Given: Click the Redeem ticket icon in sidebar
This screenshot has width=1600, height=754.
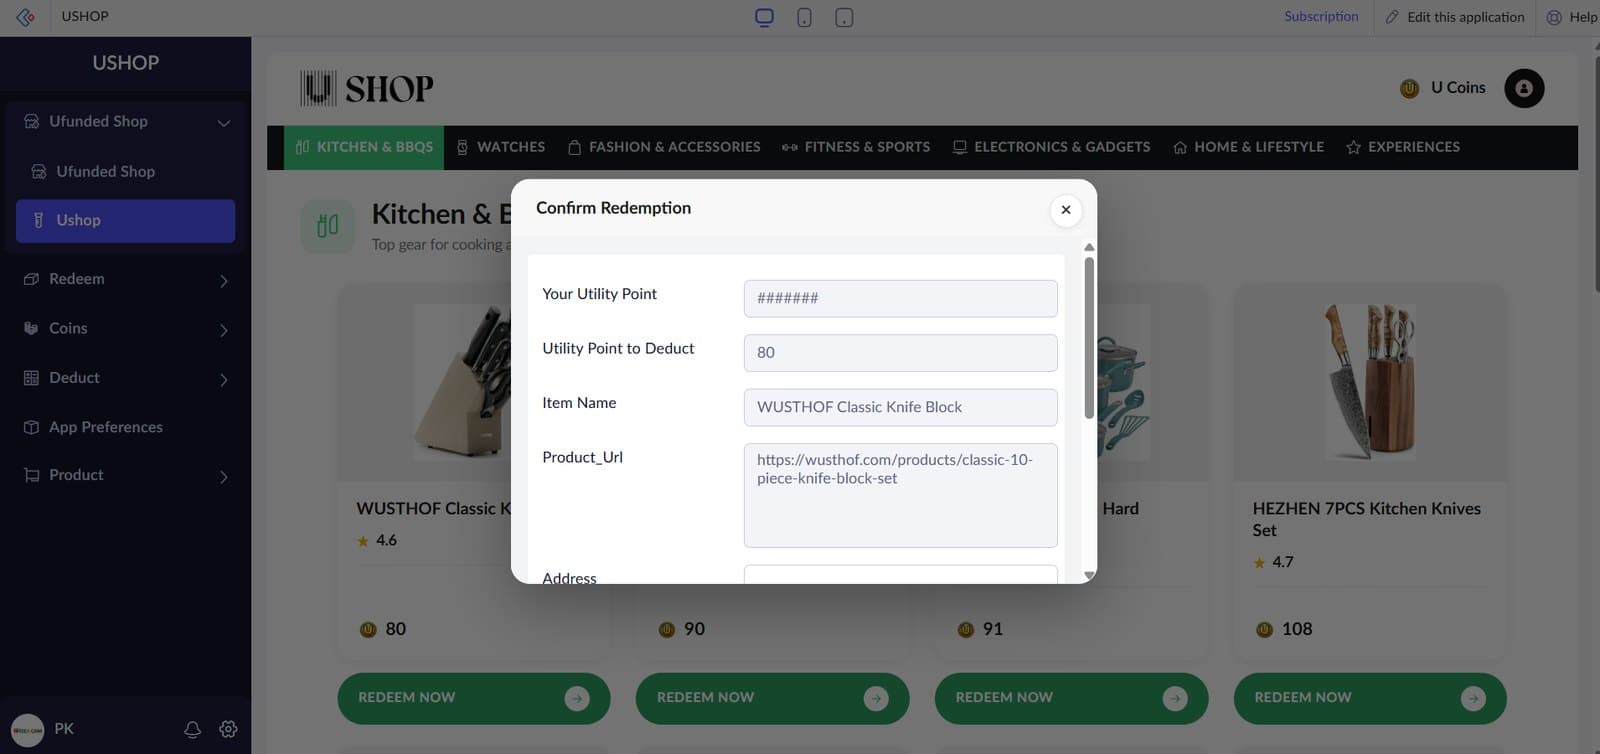Looking at the screenshot, I should 31,279.
